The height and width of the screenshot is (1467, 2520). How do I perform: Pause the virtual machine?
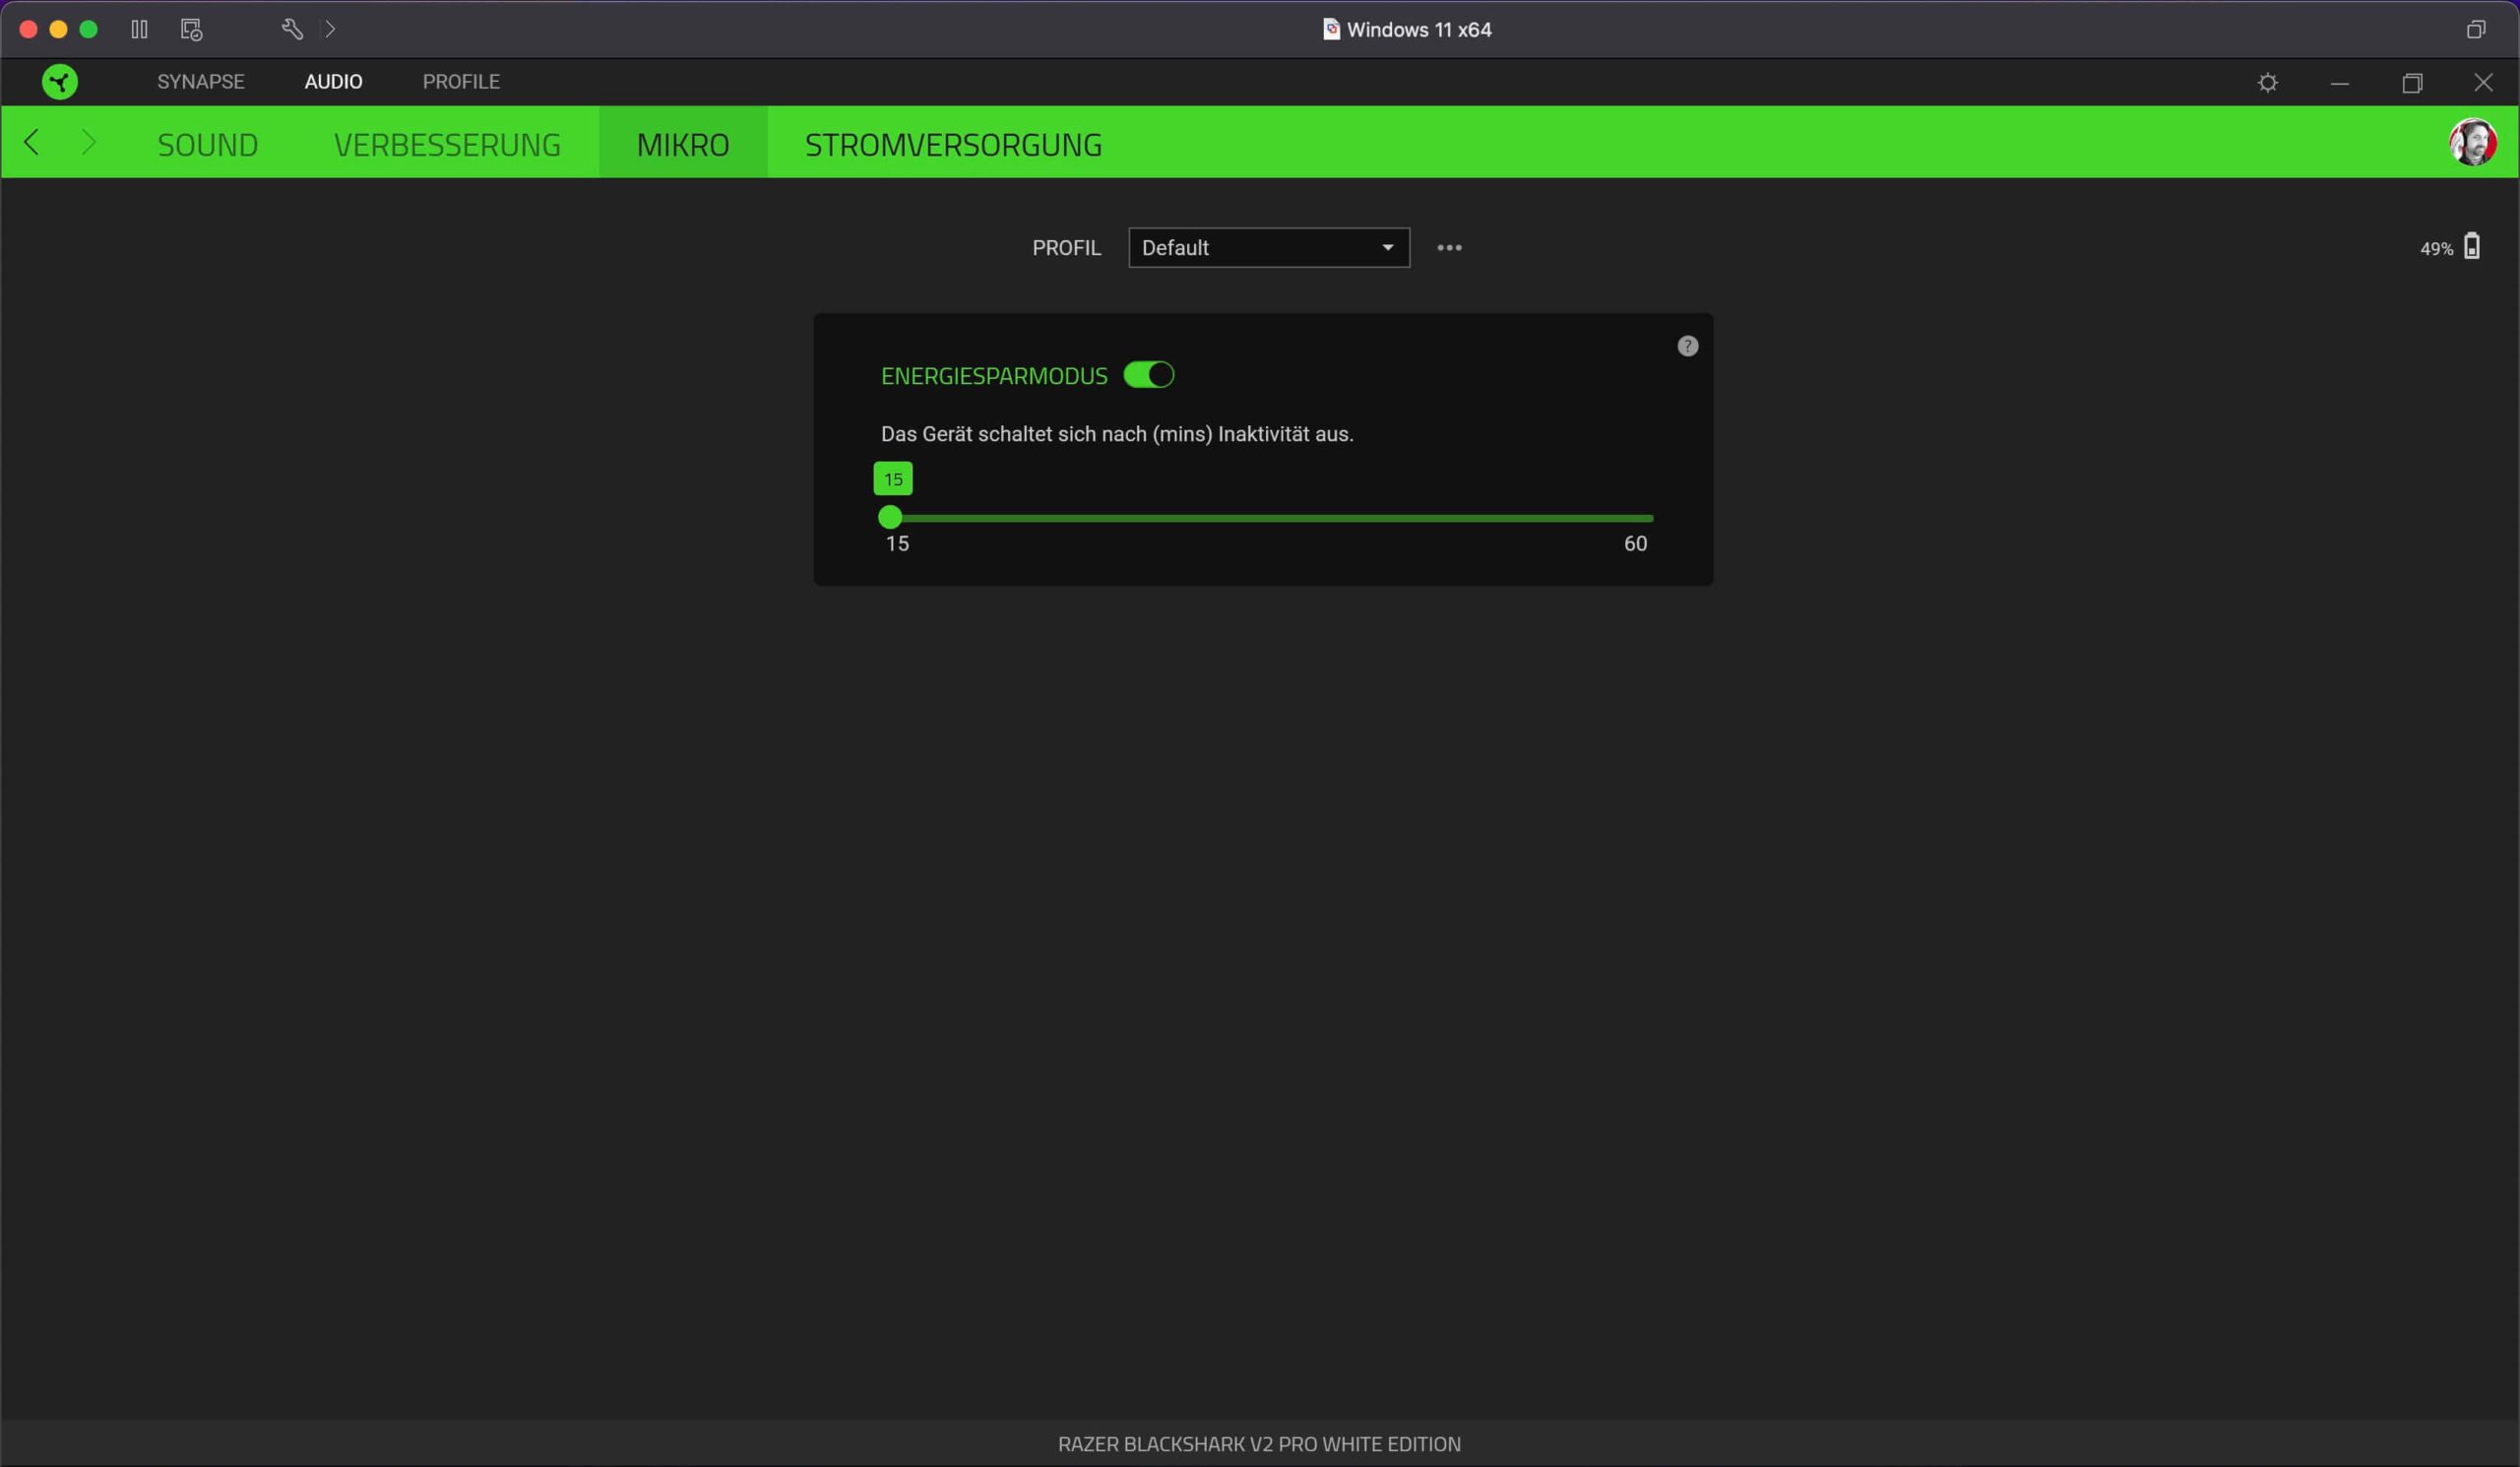pyautogui.click(x=139, y=30)
